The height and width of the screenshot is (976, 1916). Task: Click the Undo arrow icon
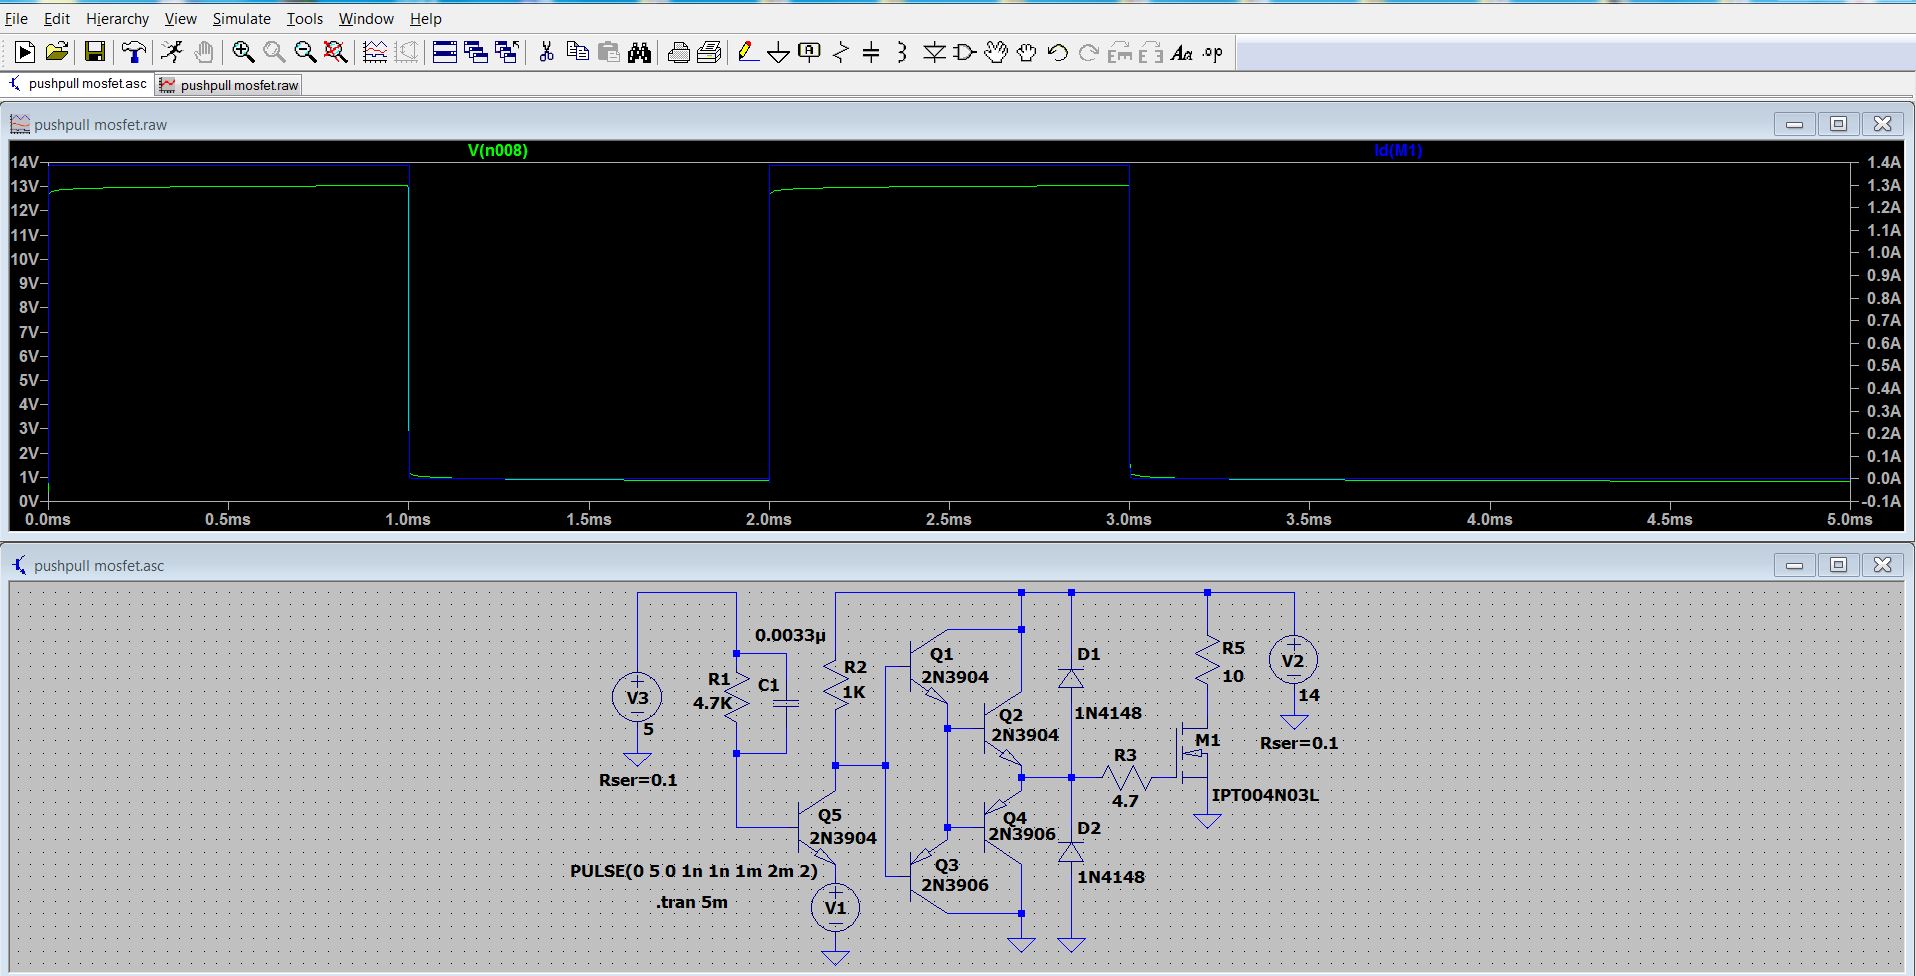(1058, 52)
